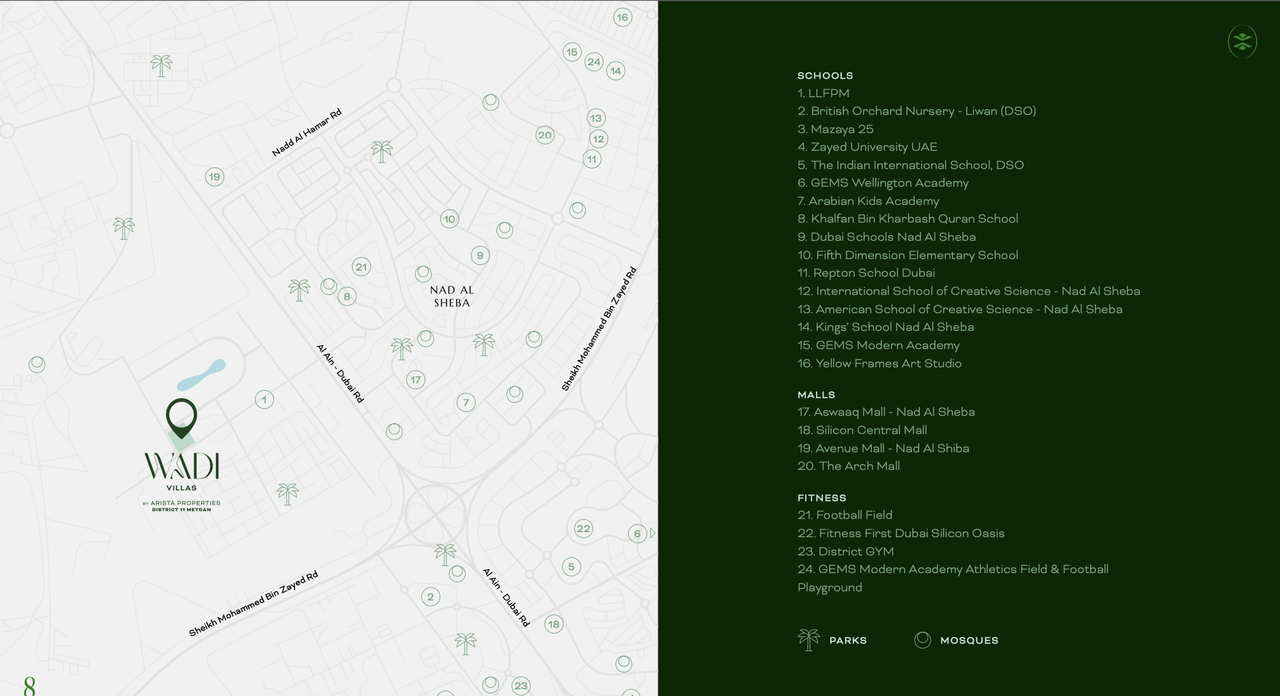Click the SCHOOLS section heading
1280x696 pixels.
click(x=825, y=76)
